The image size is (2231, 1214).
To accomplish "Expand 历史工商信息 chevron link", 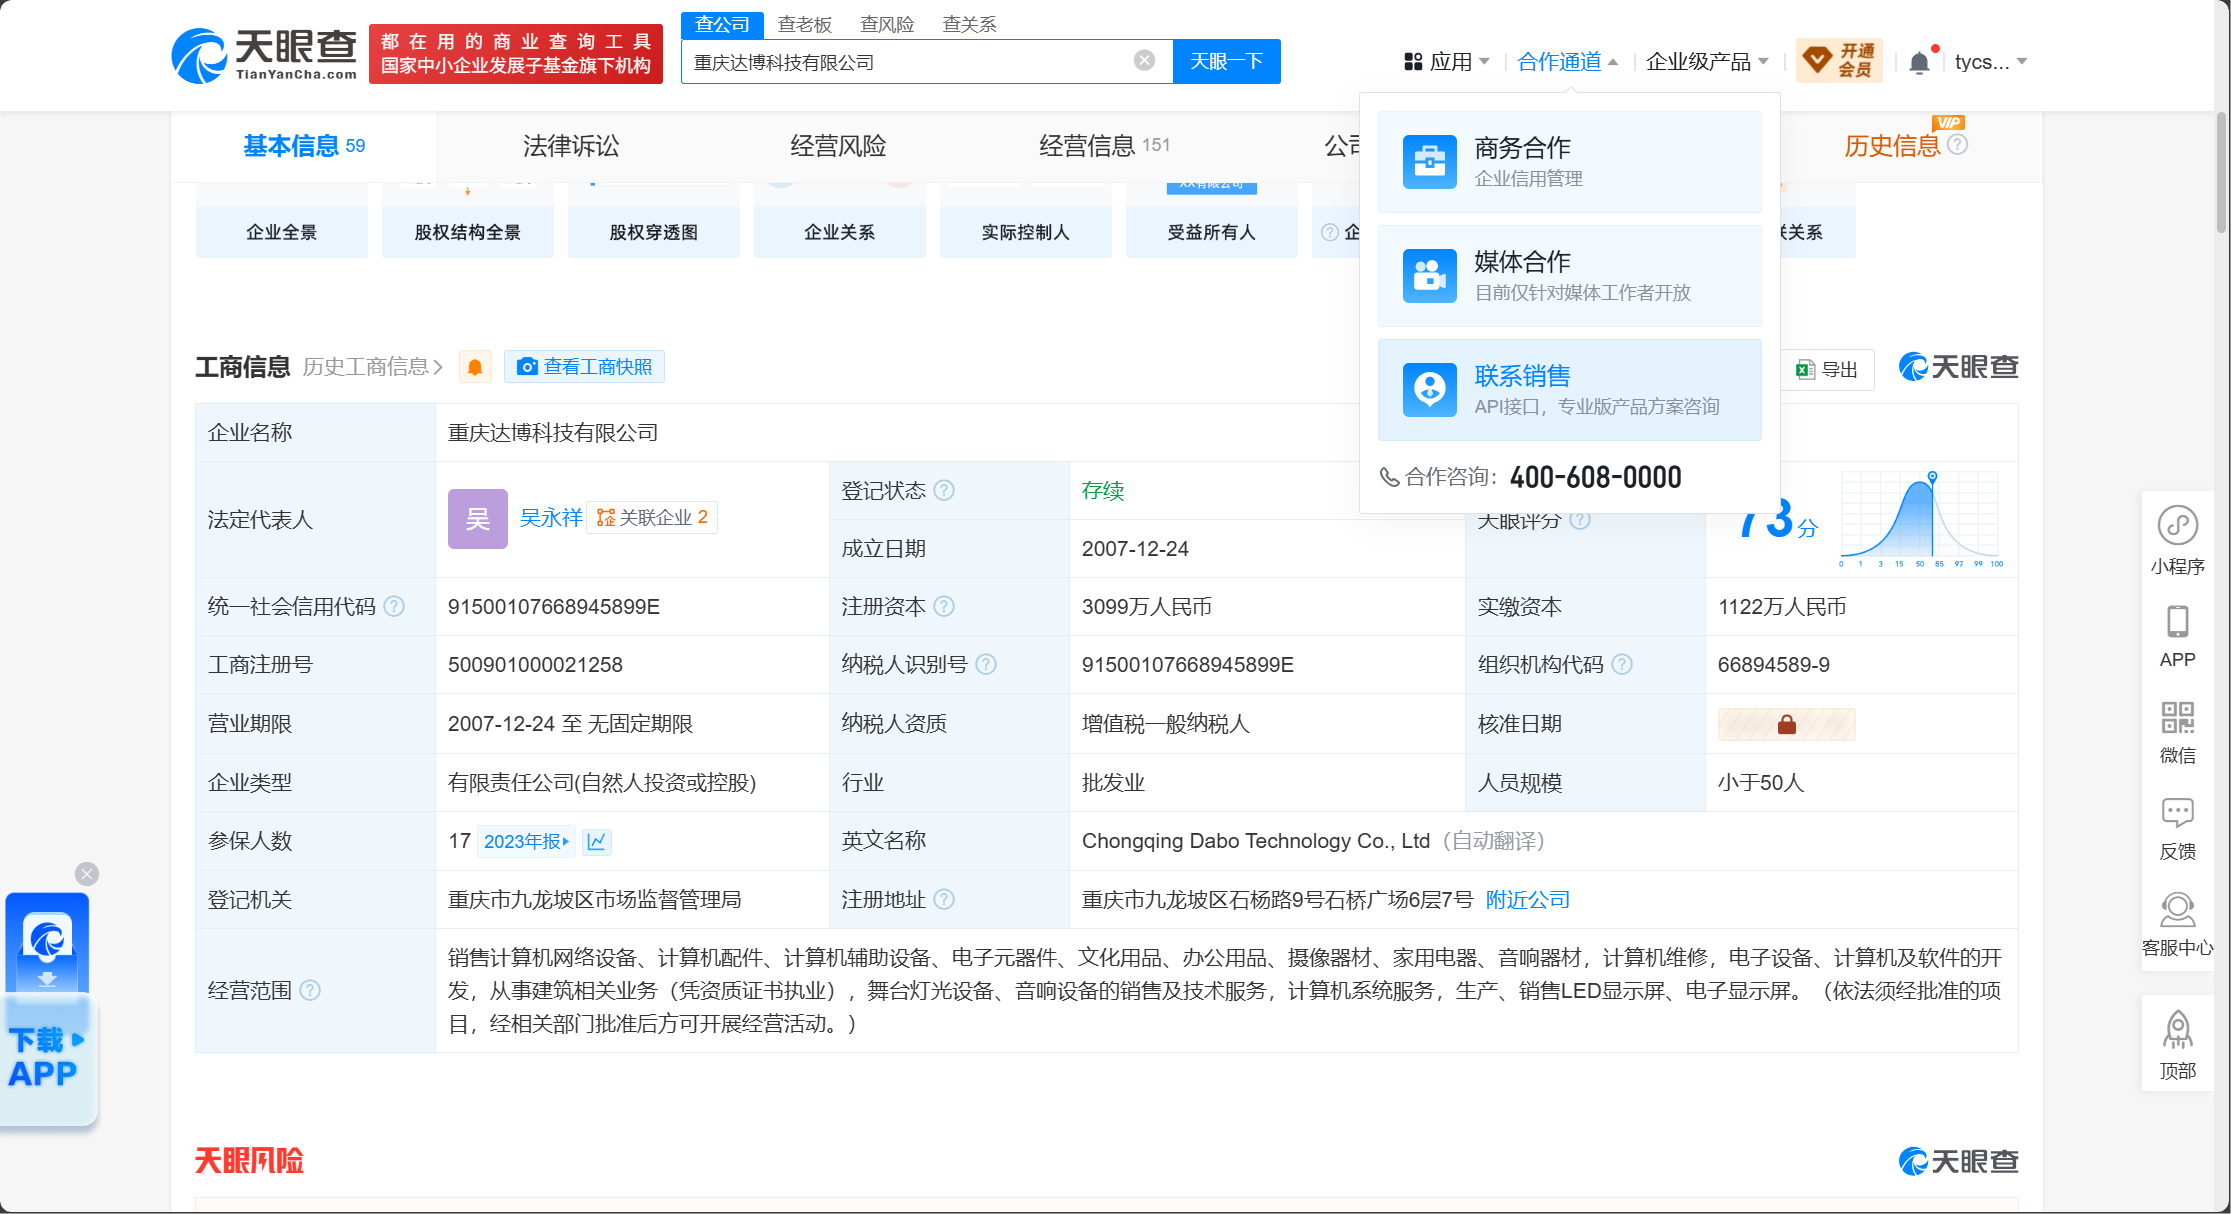I will [x=372, y=367].
